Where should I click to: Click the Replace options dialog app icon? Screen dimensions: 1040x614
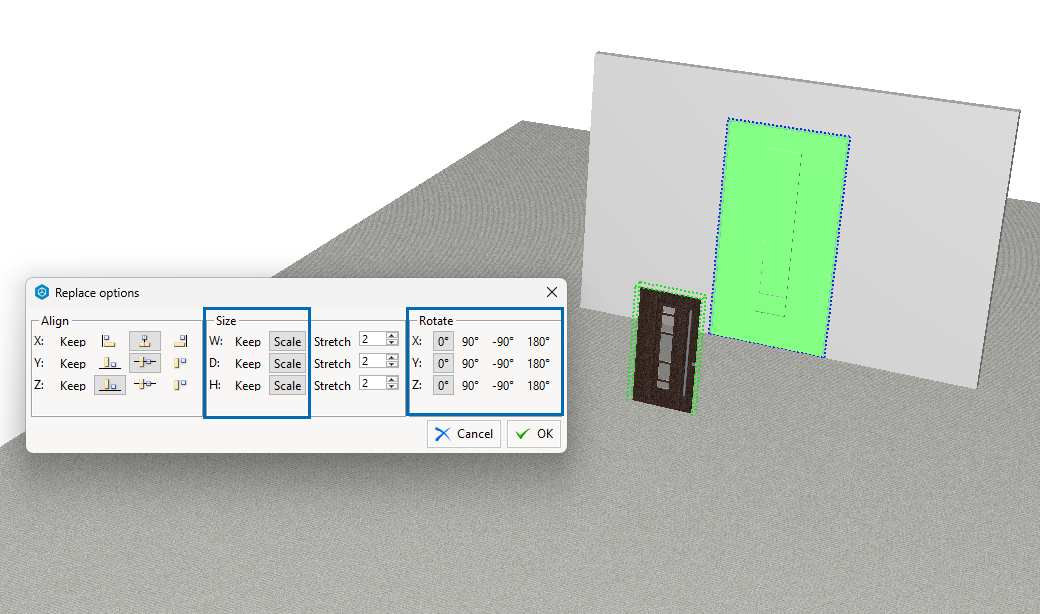[x=42, y=292]
